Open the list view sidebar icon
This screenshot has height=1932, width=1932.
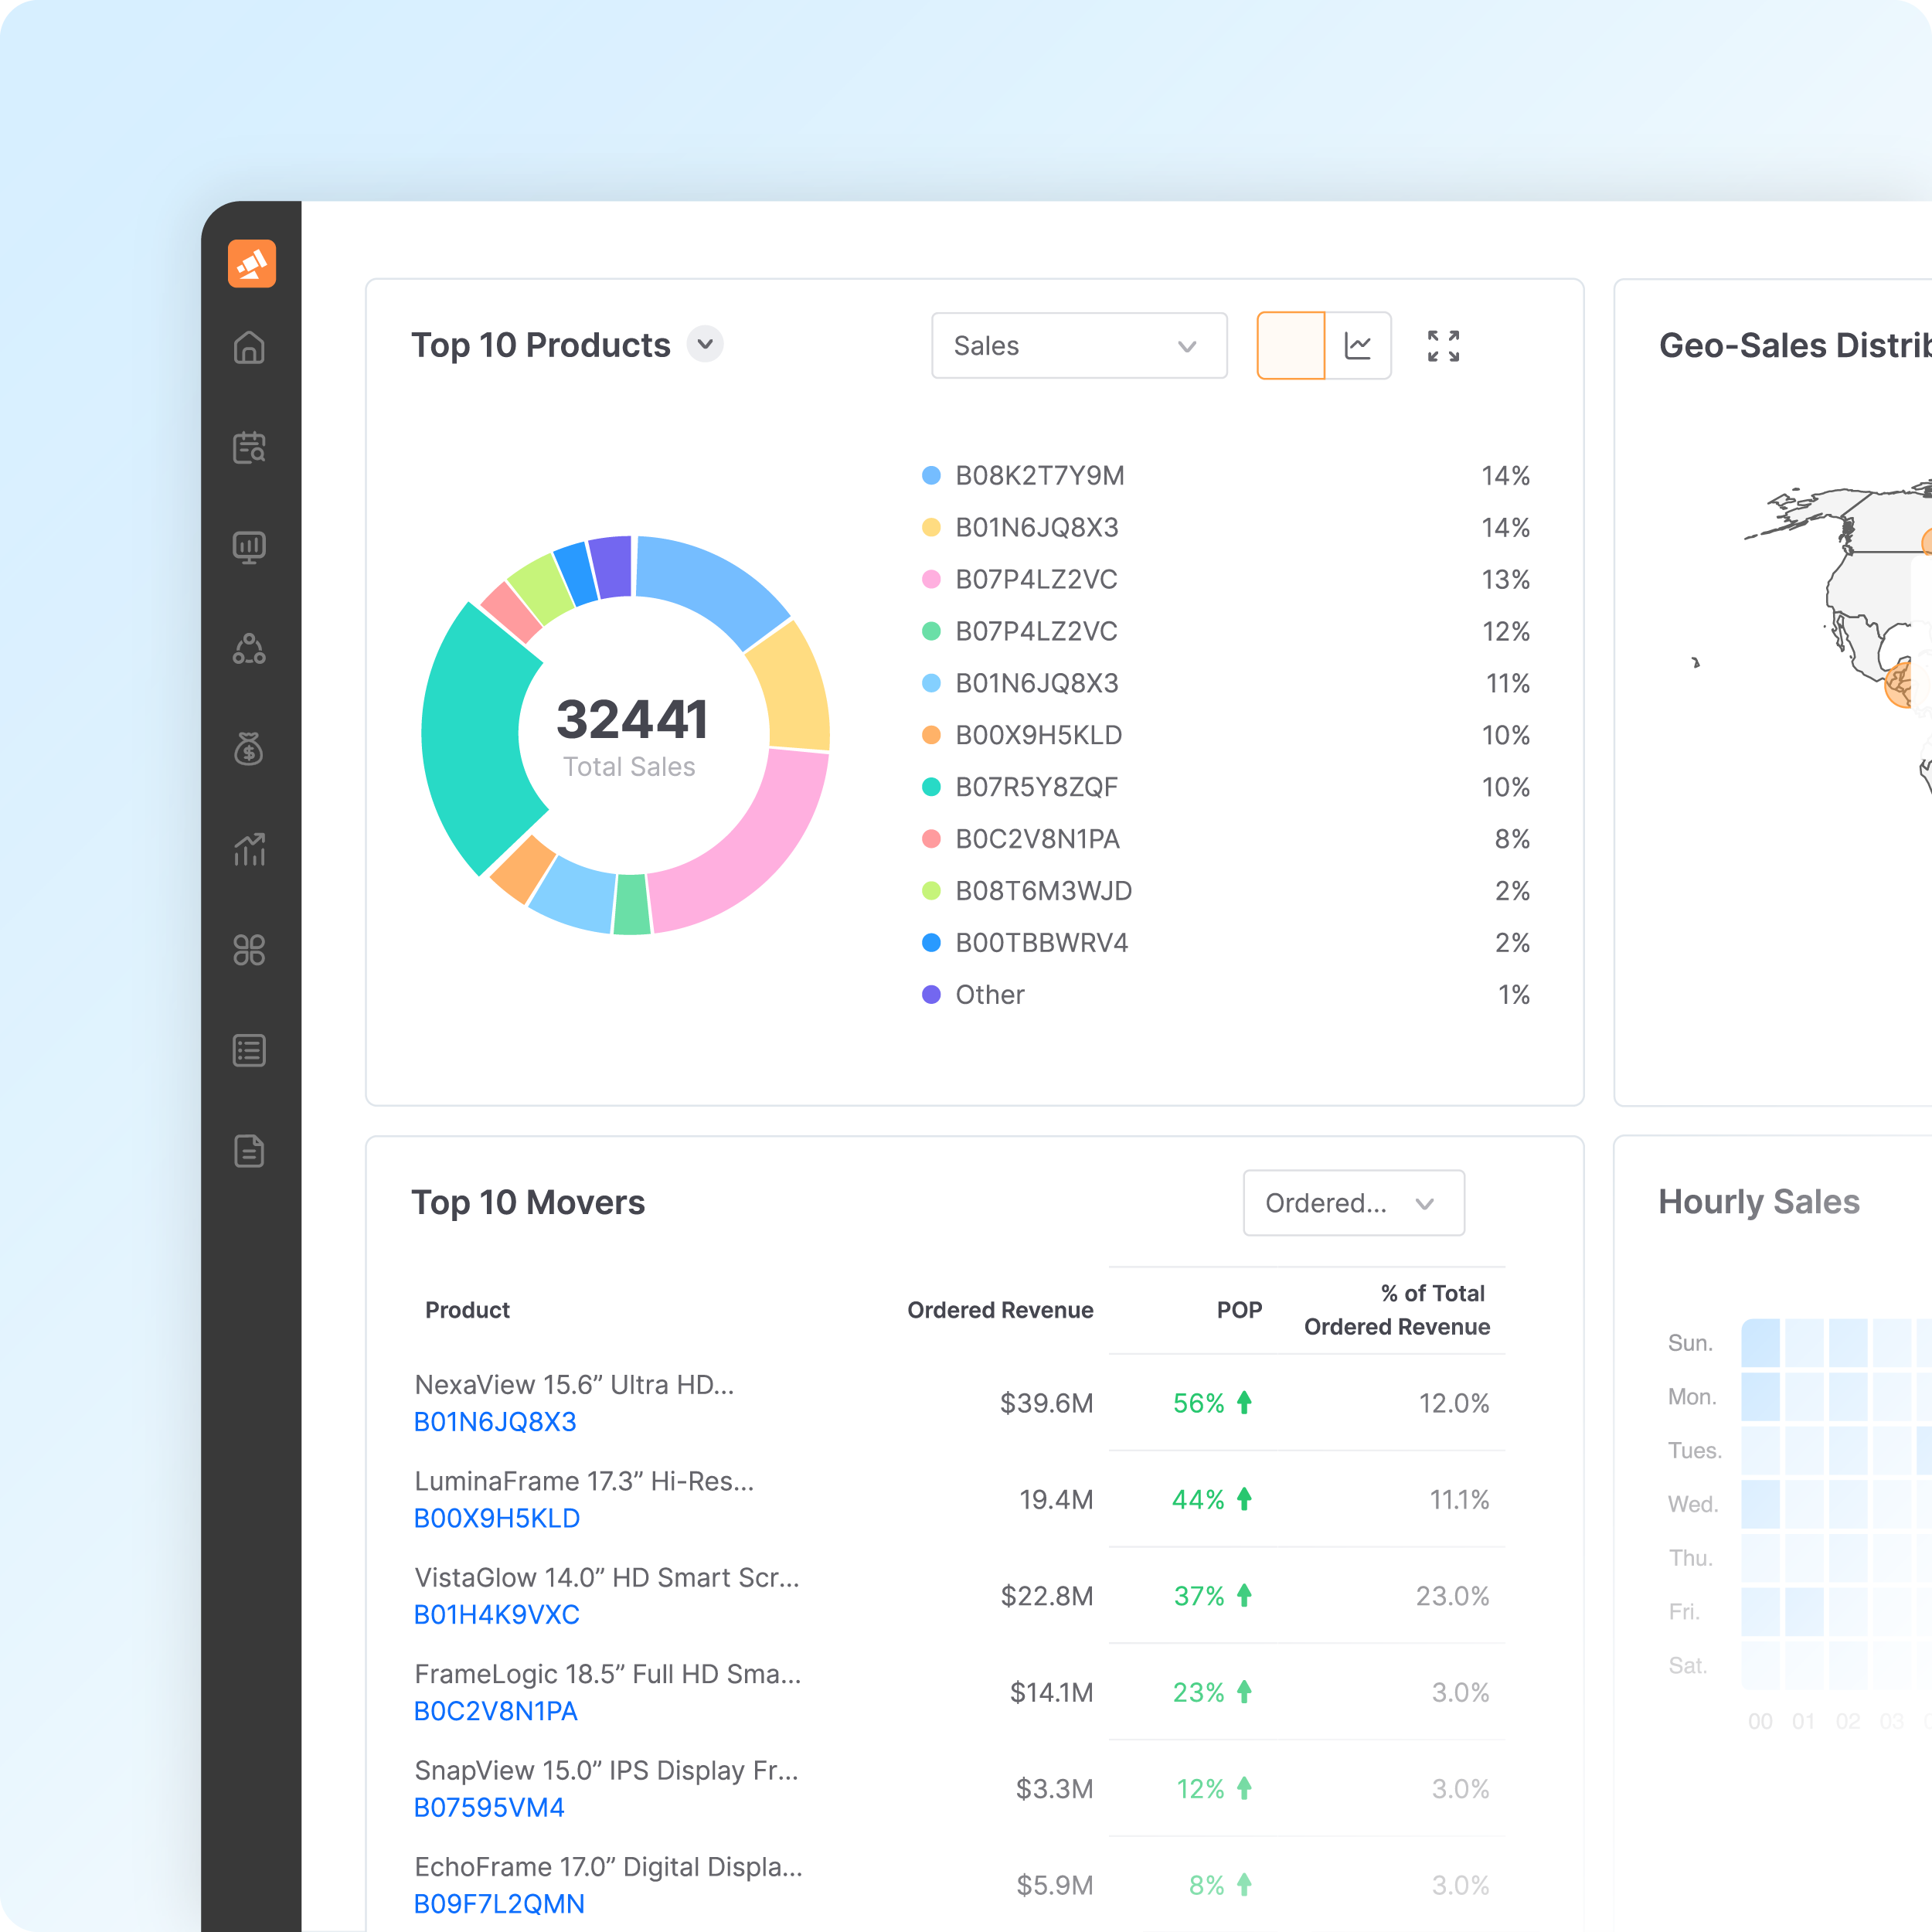(x=249, y=1050)
